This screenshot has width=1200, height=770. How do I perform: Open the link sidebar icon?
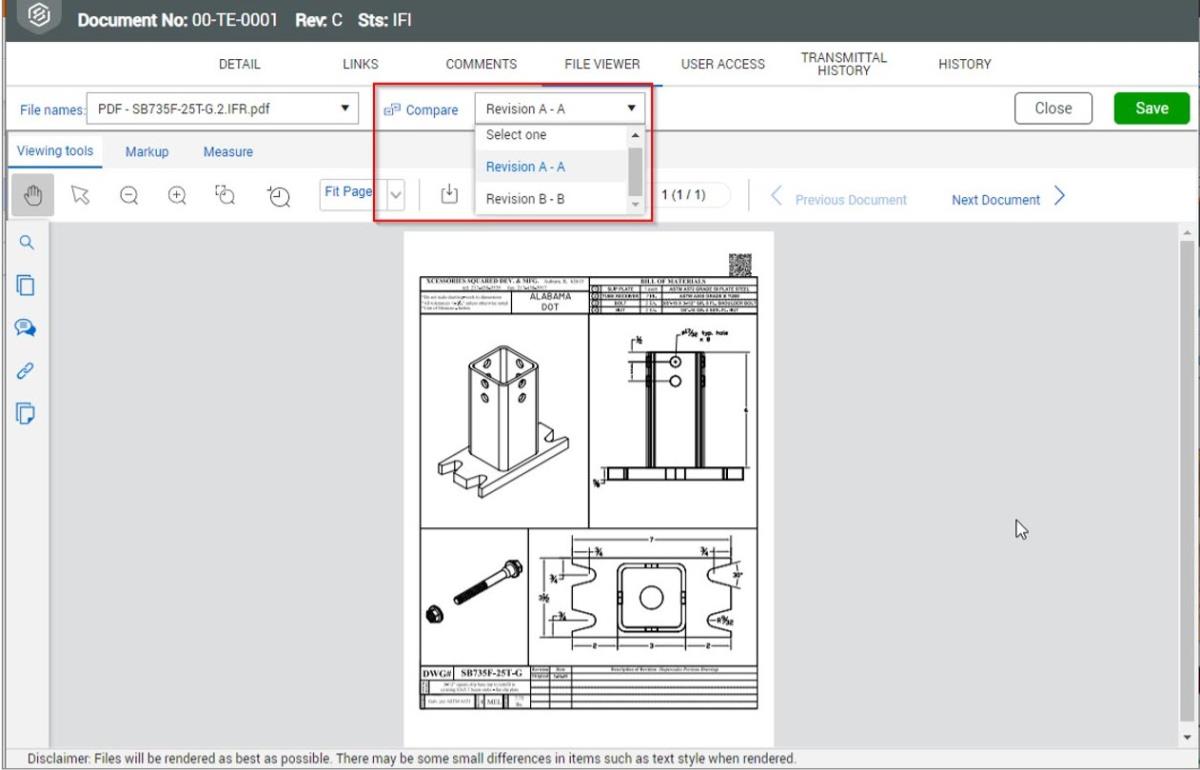click(27, 369)
